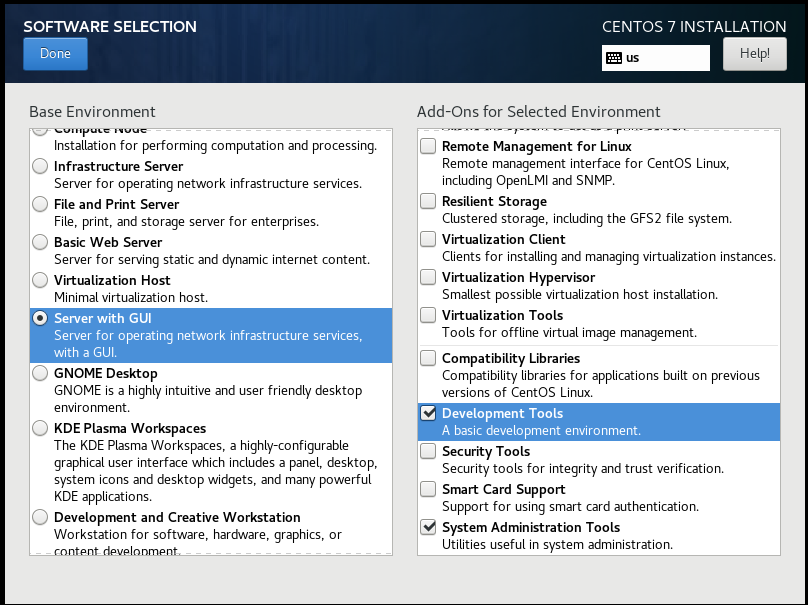Viewport: 808px width, 605px height.
Task: Click the keyboard layout icon
Action: (614, 58)
